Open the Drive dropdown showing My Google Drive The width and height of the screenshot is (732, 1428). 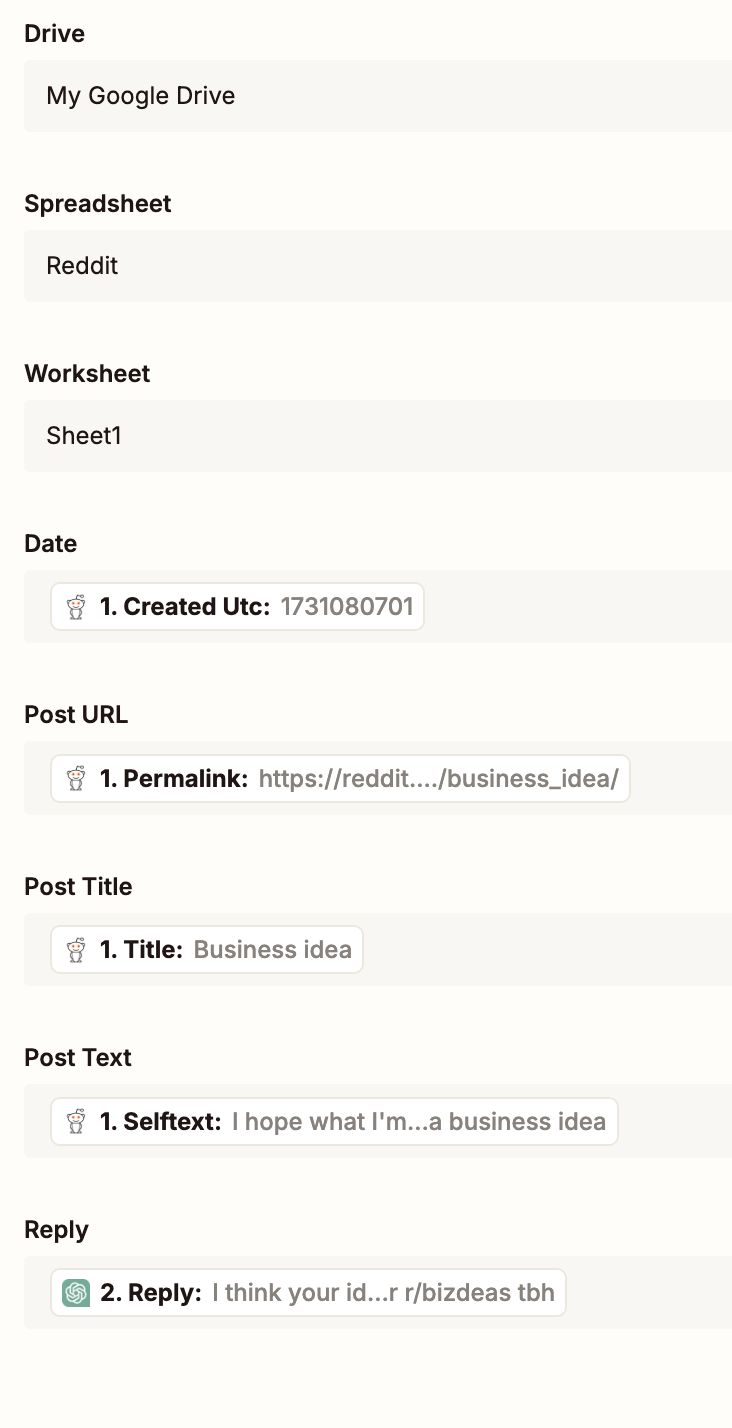(378, 96)
